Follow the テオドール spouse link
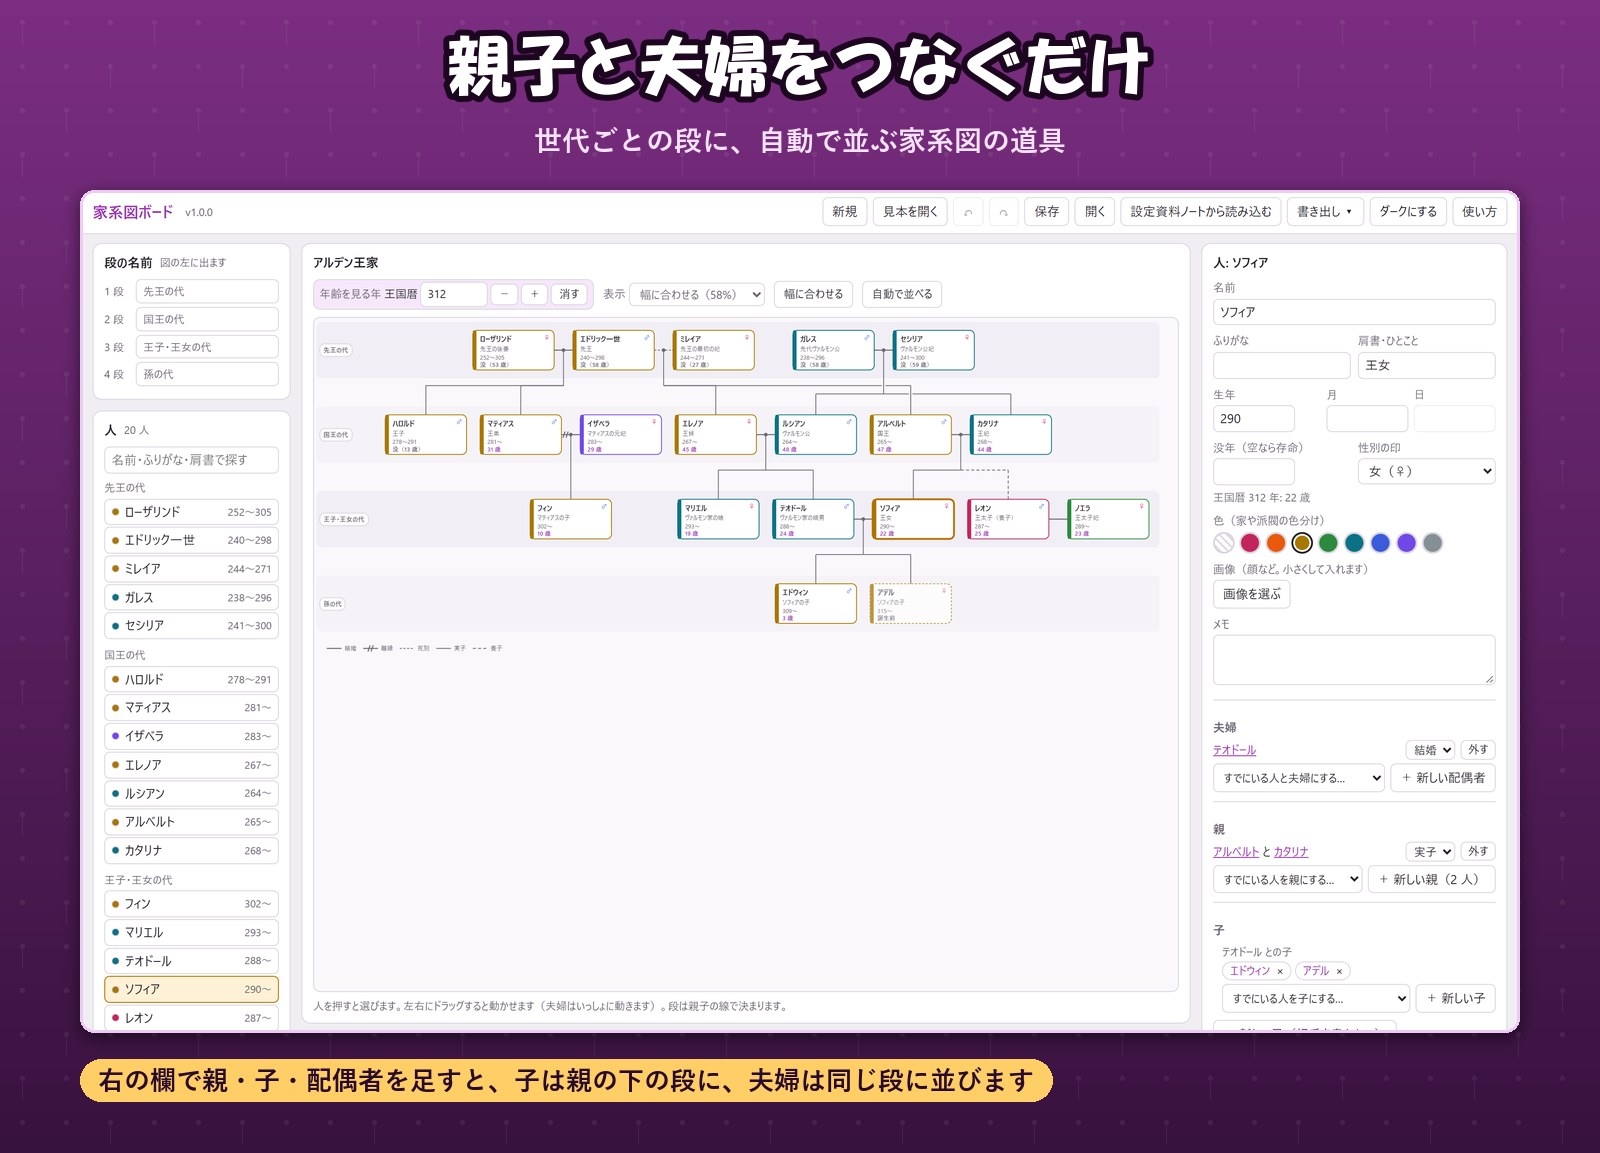The image size is (1600, 1153). click(1234, 750)
